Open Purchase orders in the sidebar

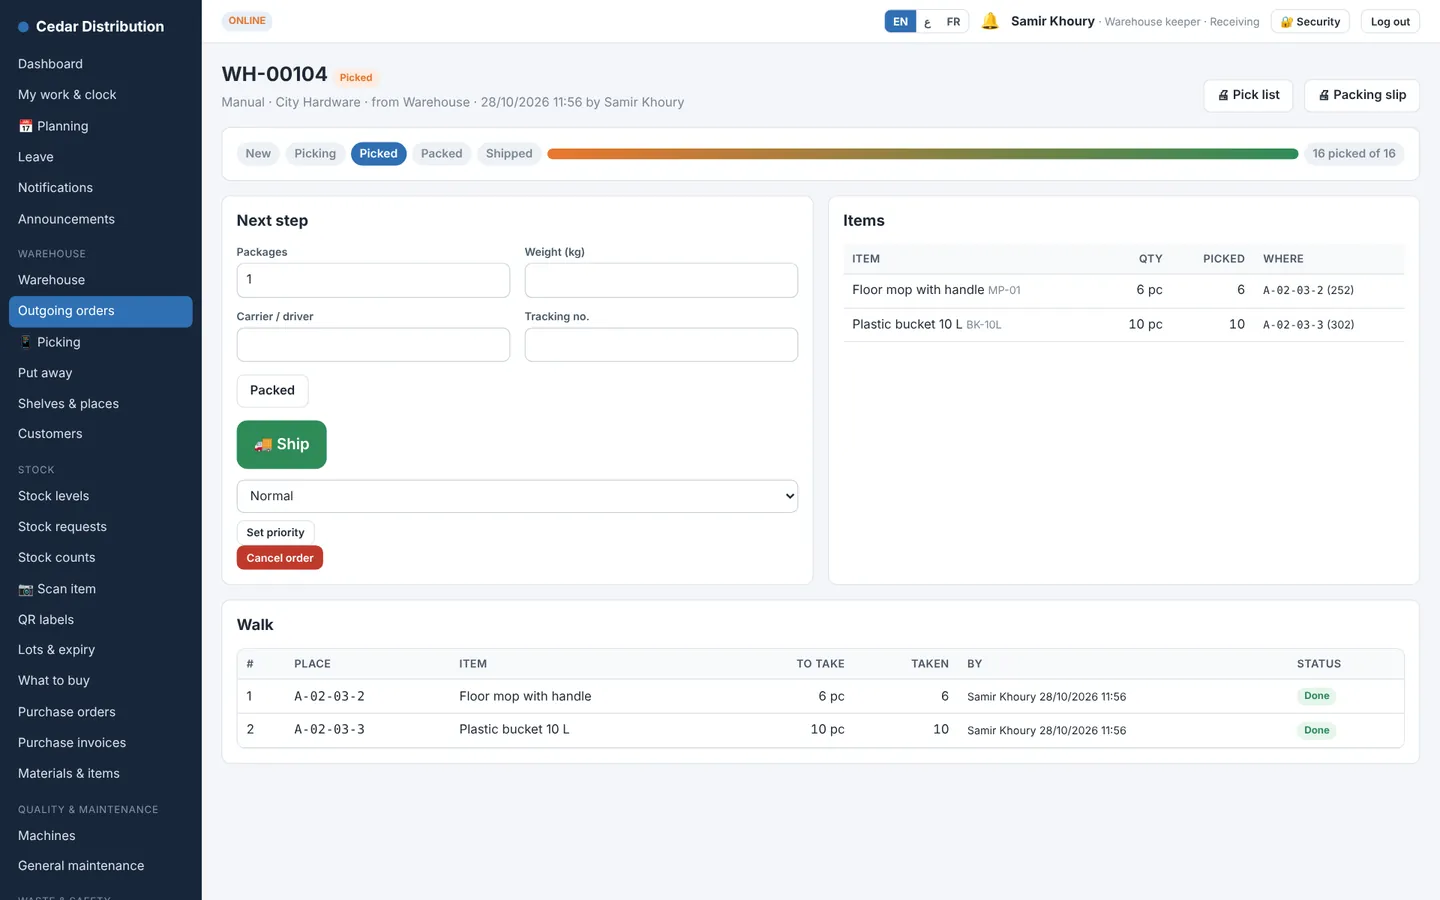point(100,712)
